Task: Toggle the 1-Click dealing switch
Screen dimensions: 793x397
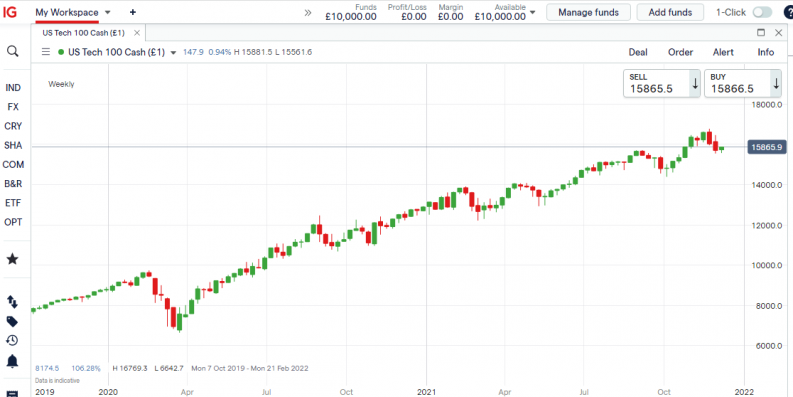Action: tap(762, 13)
